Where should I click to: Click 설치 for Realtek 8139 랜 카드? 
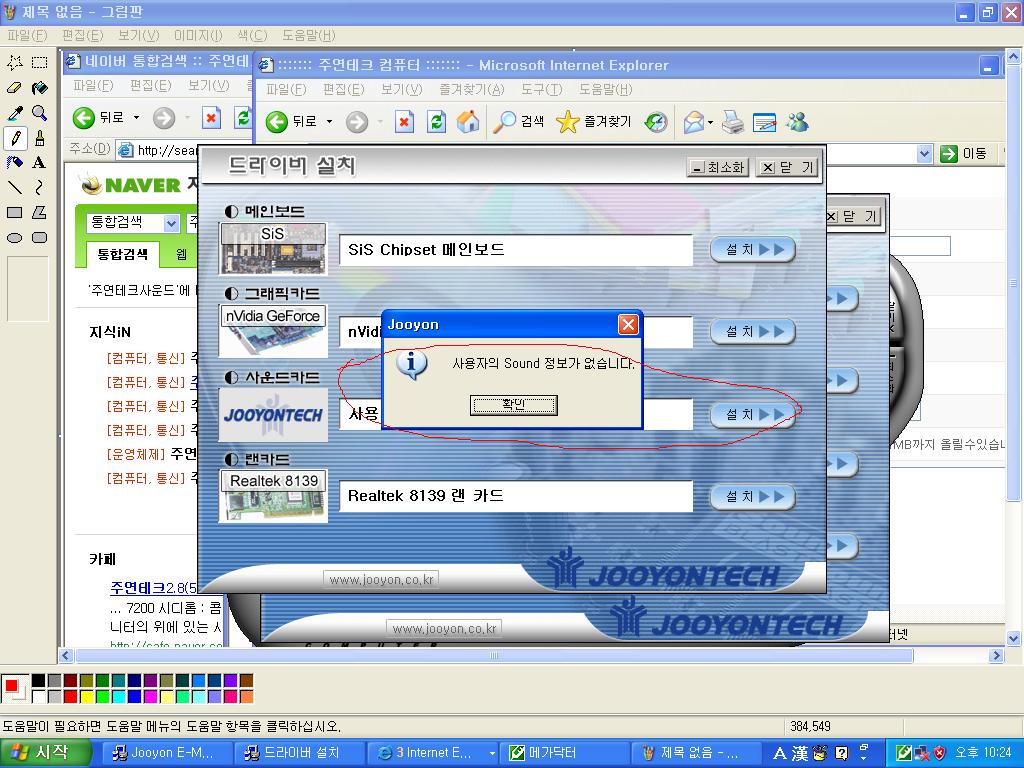tap(753, 496)
